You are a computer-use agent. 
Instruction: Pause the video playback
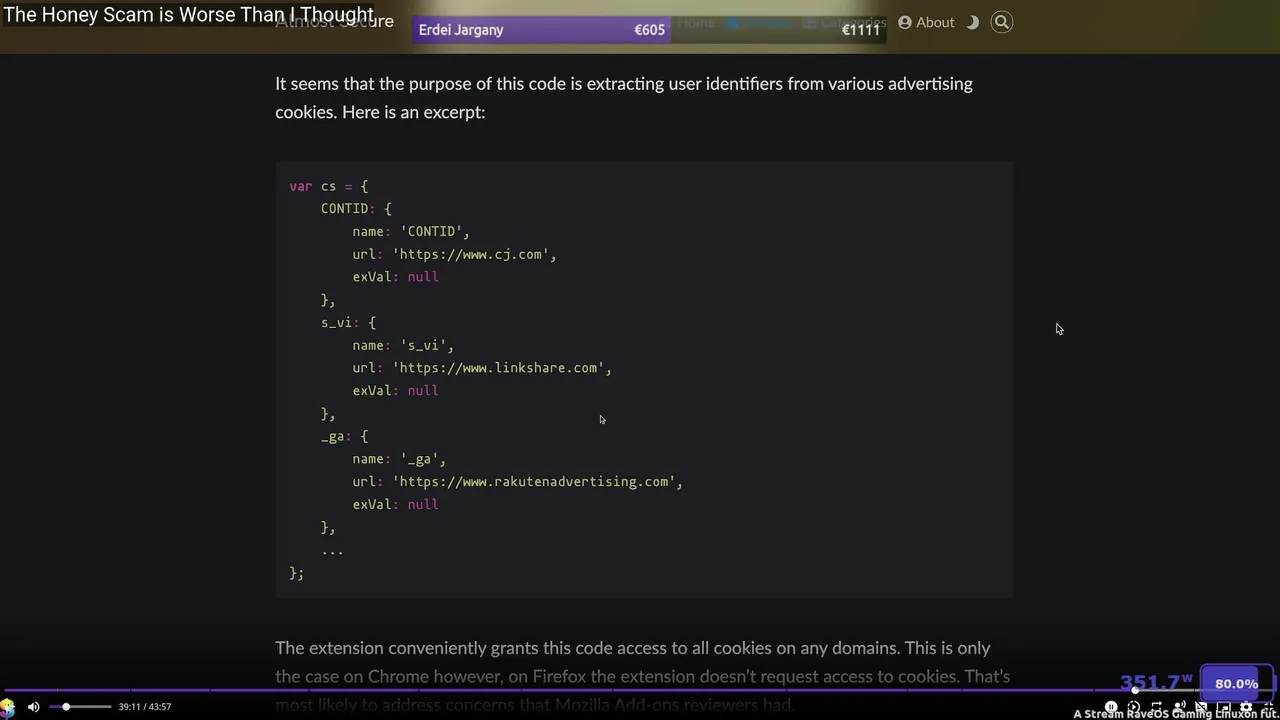(1111, 707)
